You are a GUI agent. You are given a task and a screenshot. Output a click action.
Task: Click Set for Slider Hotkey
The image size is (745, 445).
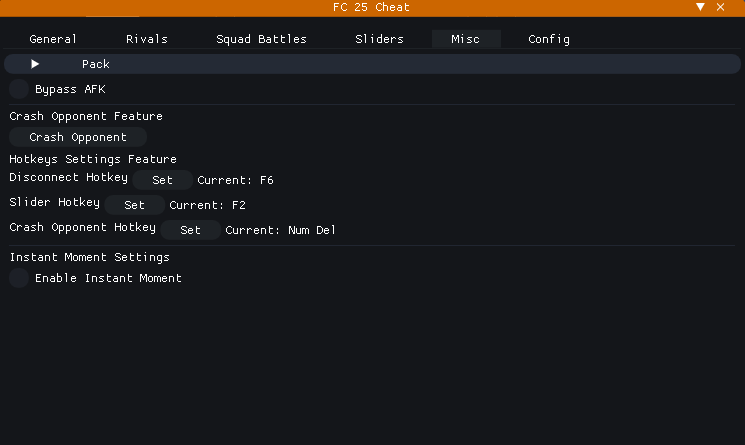pyautogui.click(x=134, y=205)
